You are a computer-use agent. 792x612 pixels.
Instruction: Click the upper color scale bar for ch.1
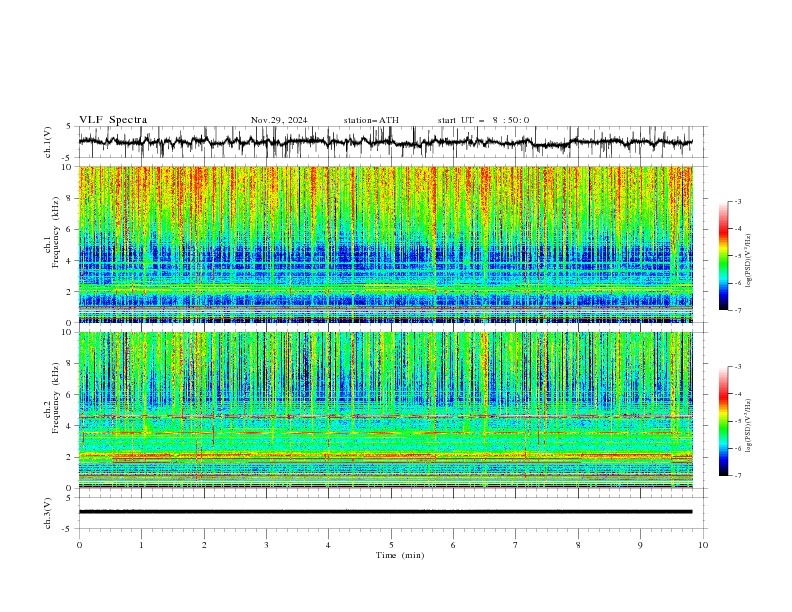pyautogui.click(x=723, y=256)
